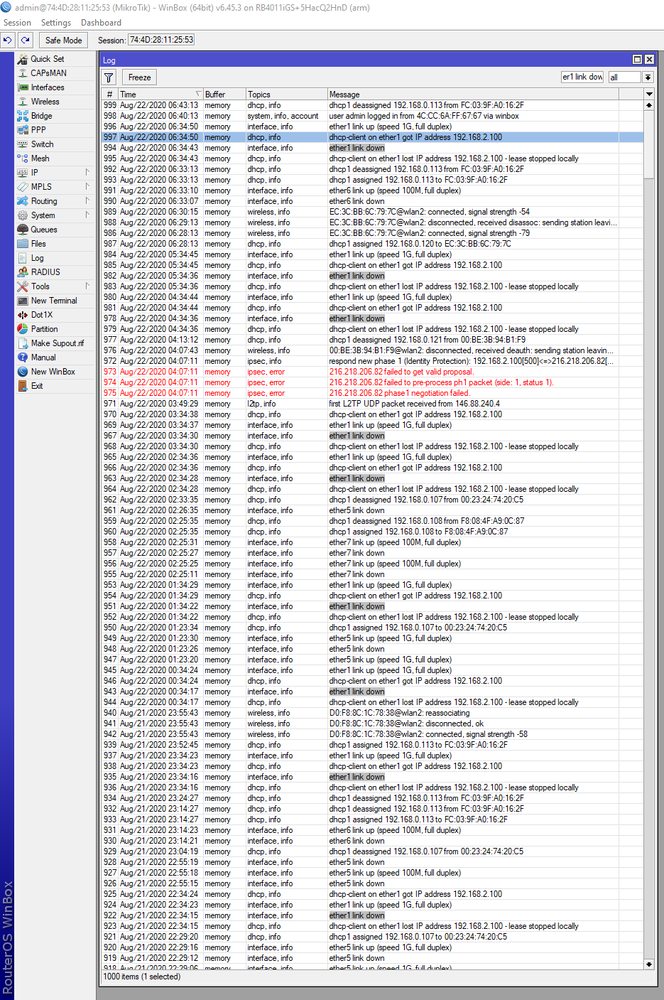664x1000 pixels.
Task: Open the 'all' topic filter dropdown
Action: [651, 77]
